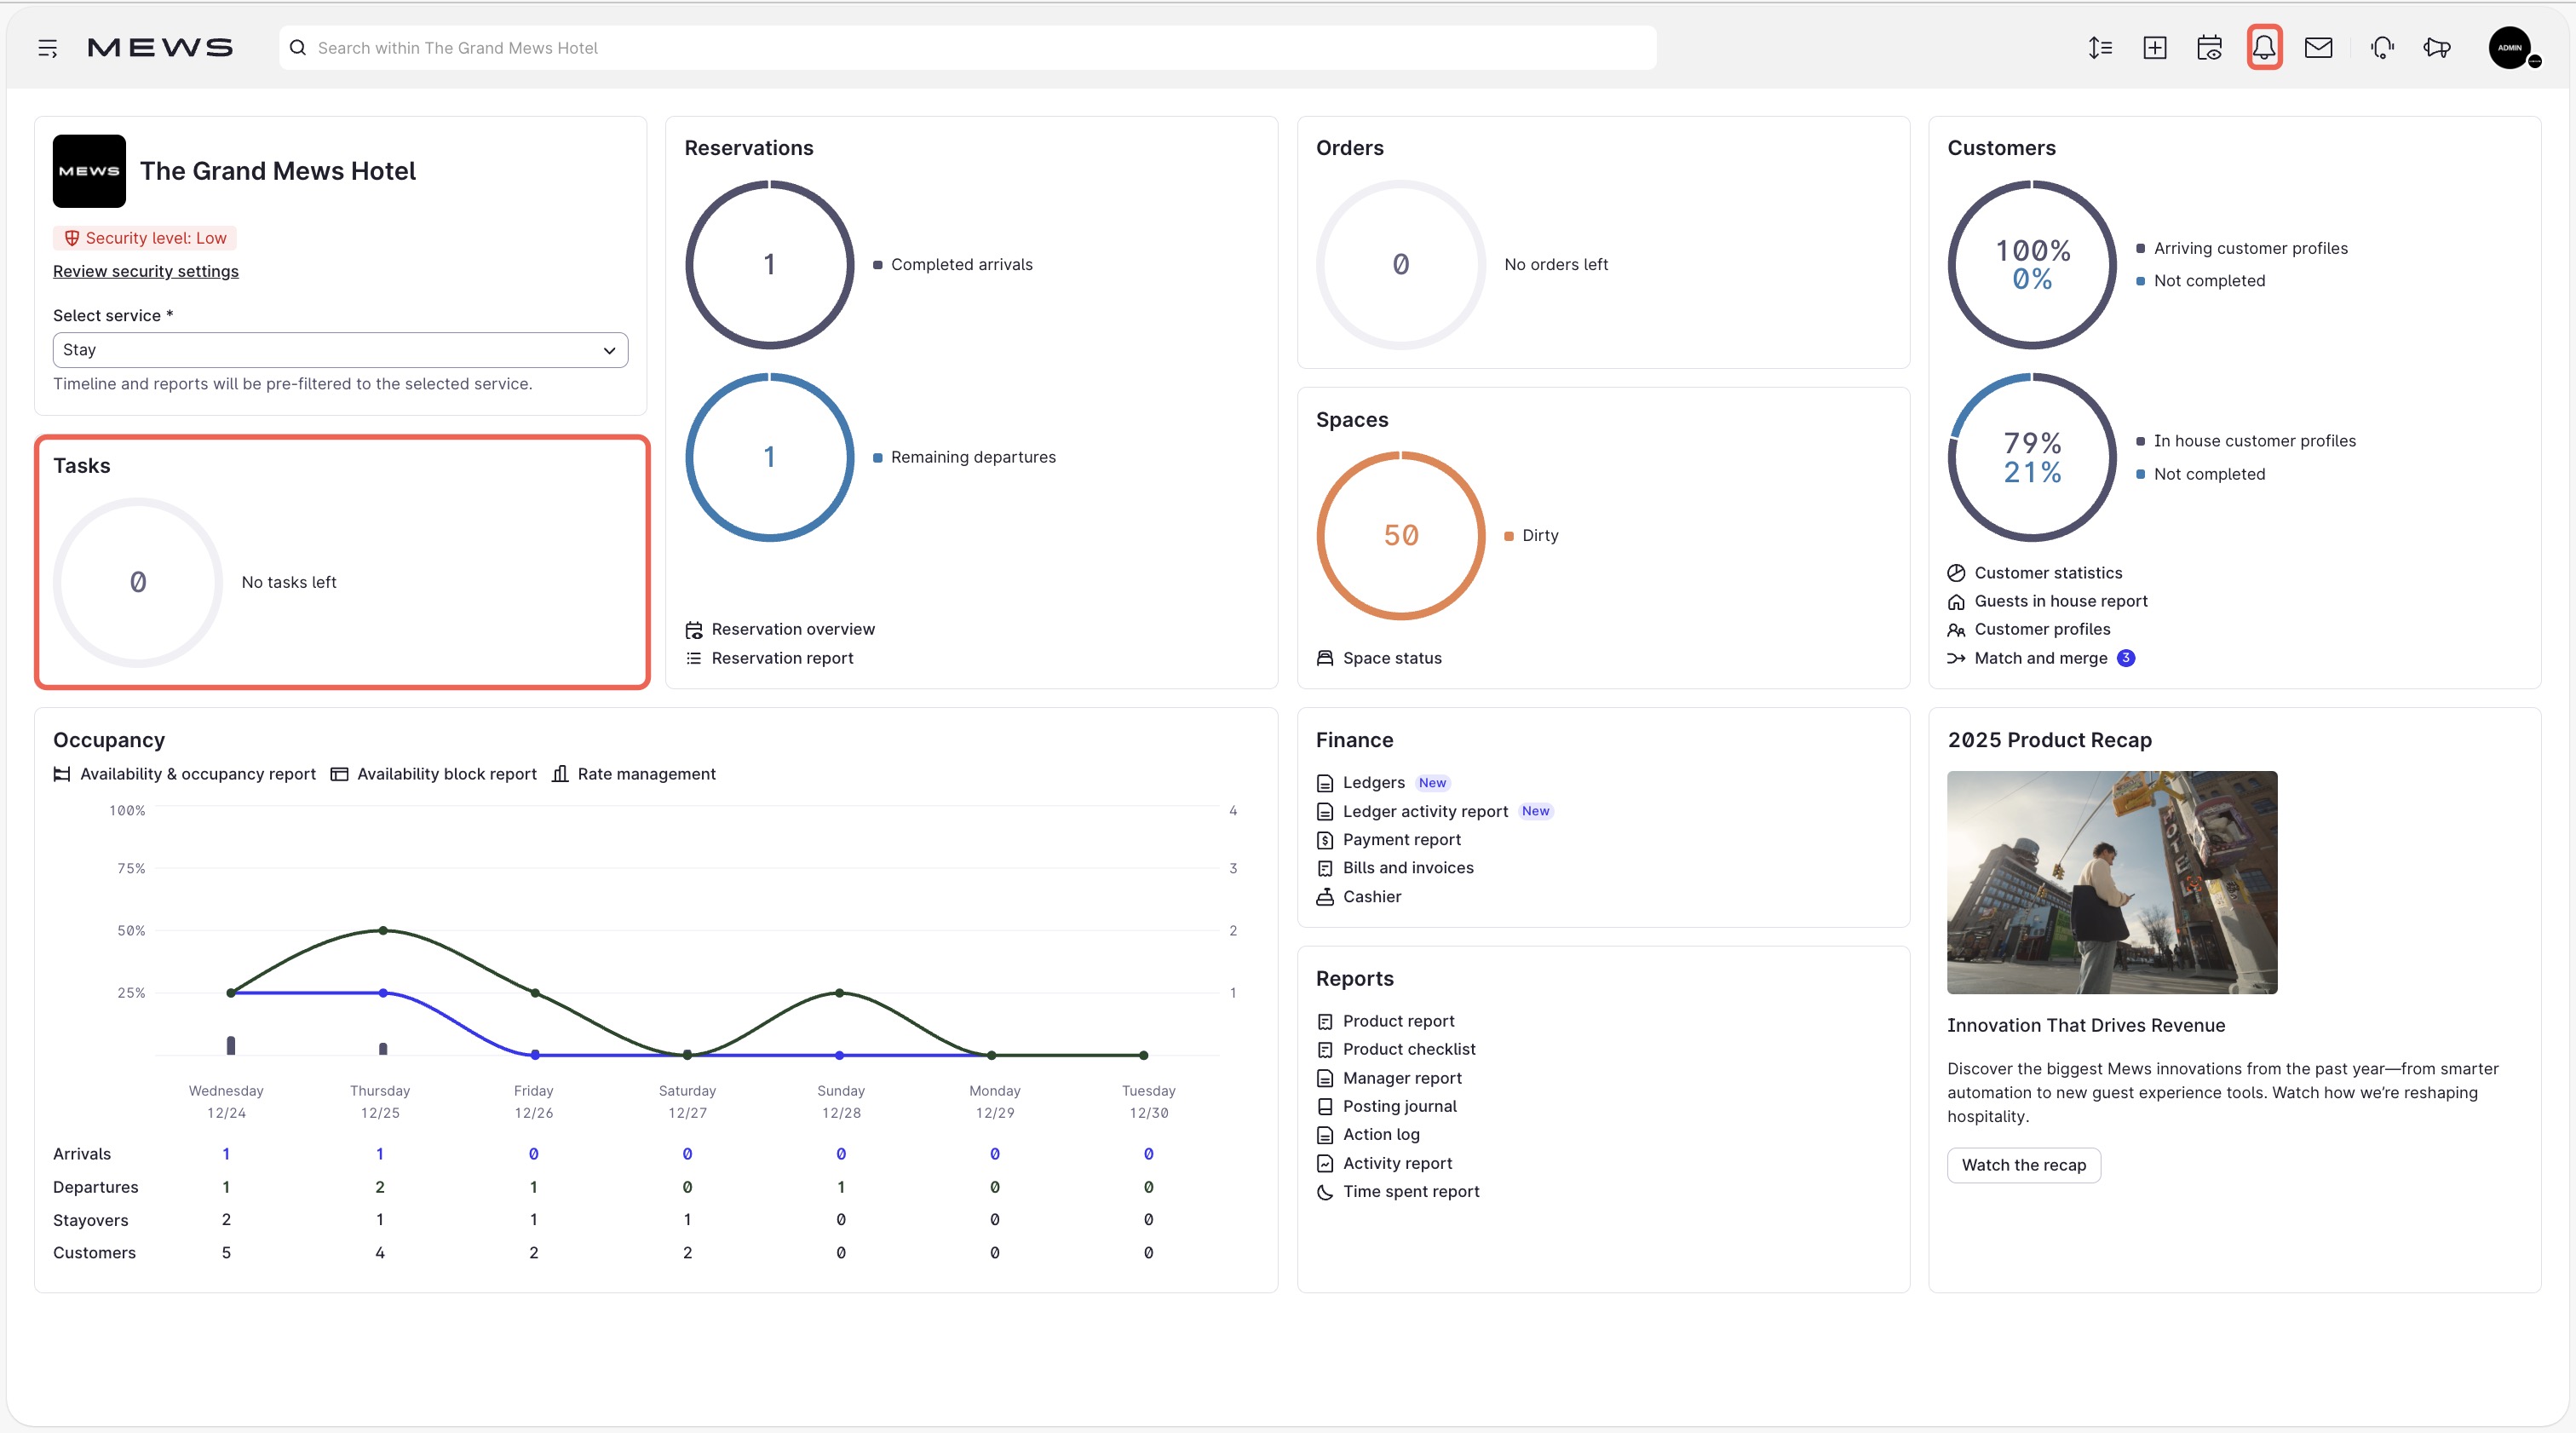Viewport: 2576px width, 1433px height.
Task: Click the MEWS logo
Action: 160,47
